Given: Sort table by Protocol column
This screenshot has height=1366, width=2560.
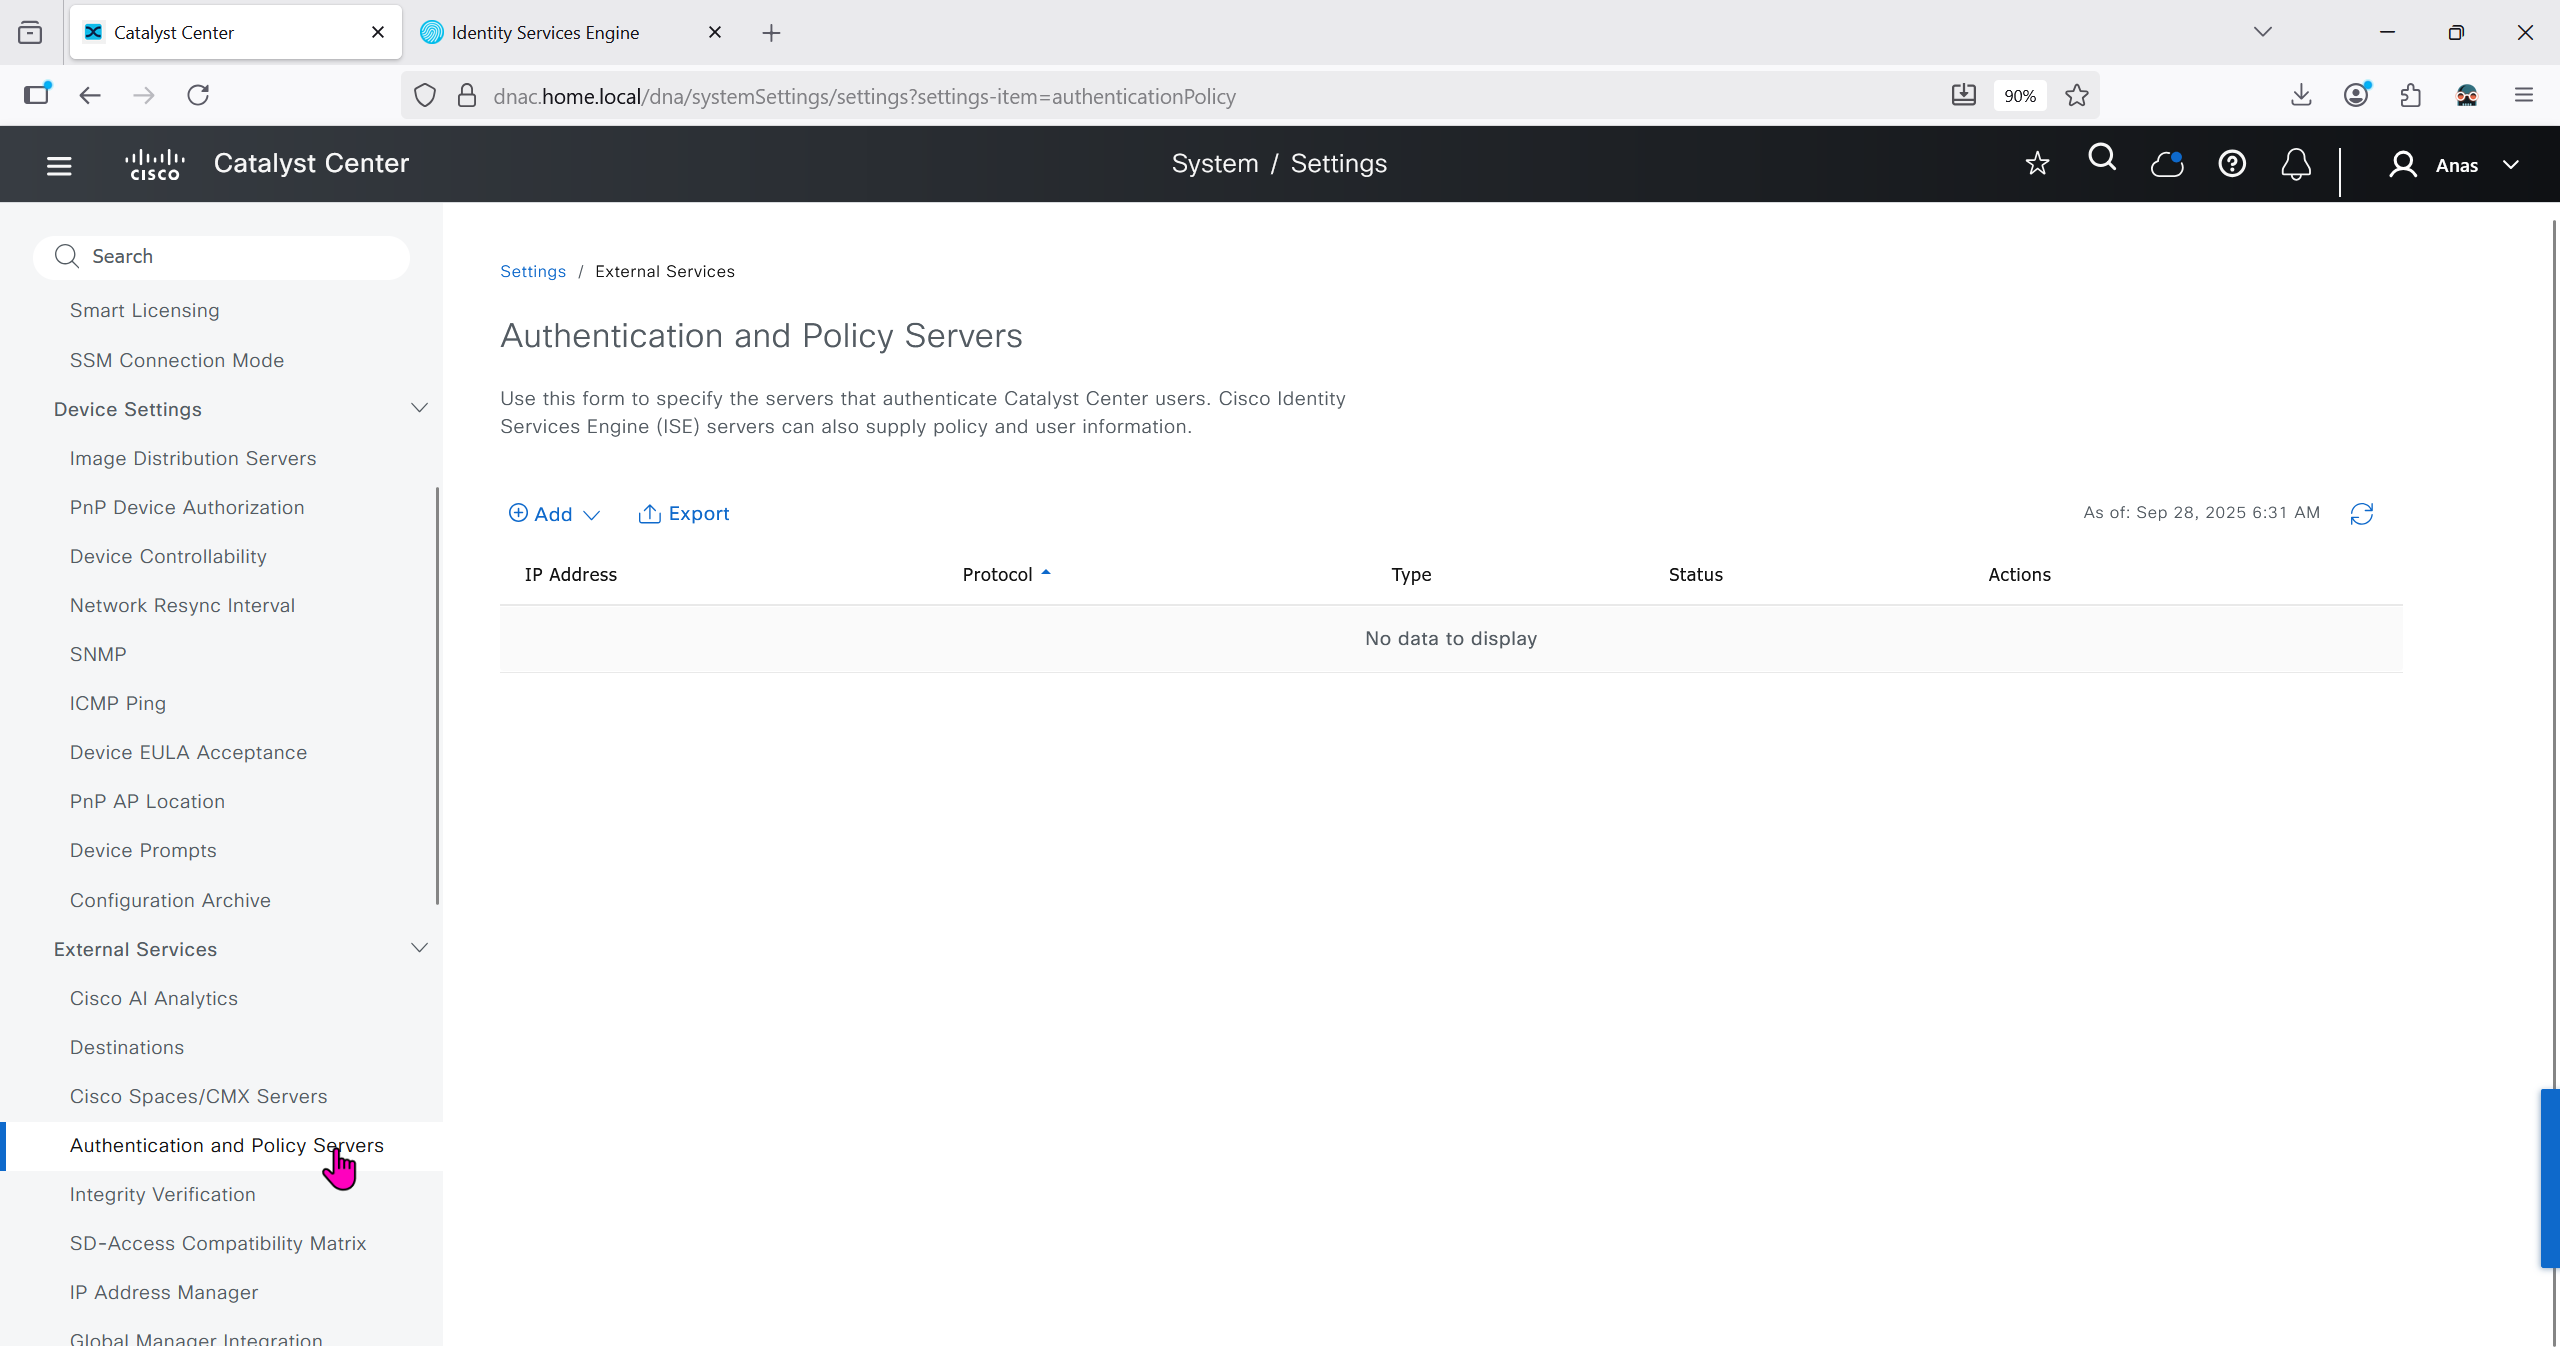Looking at the screenshot, I should [998, 574].
